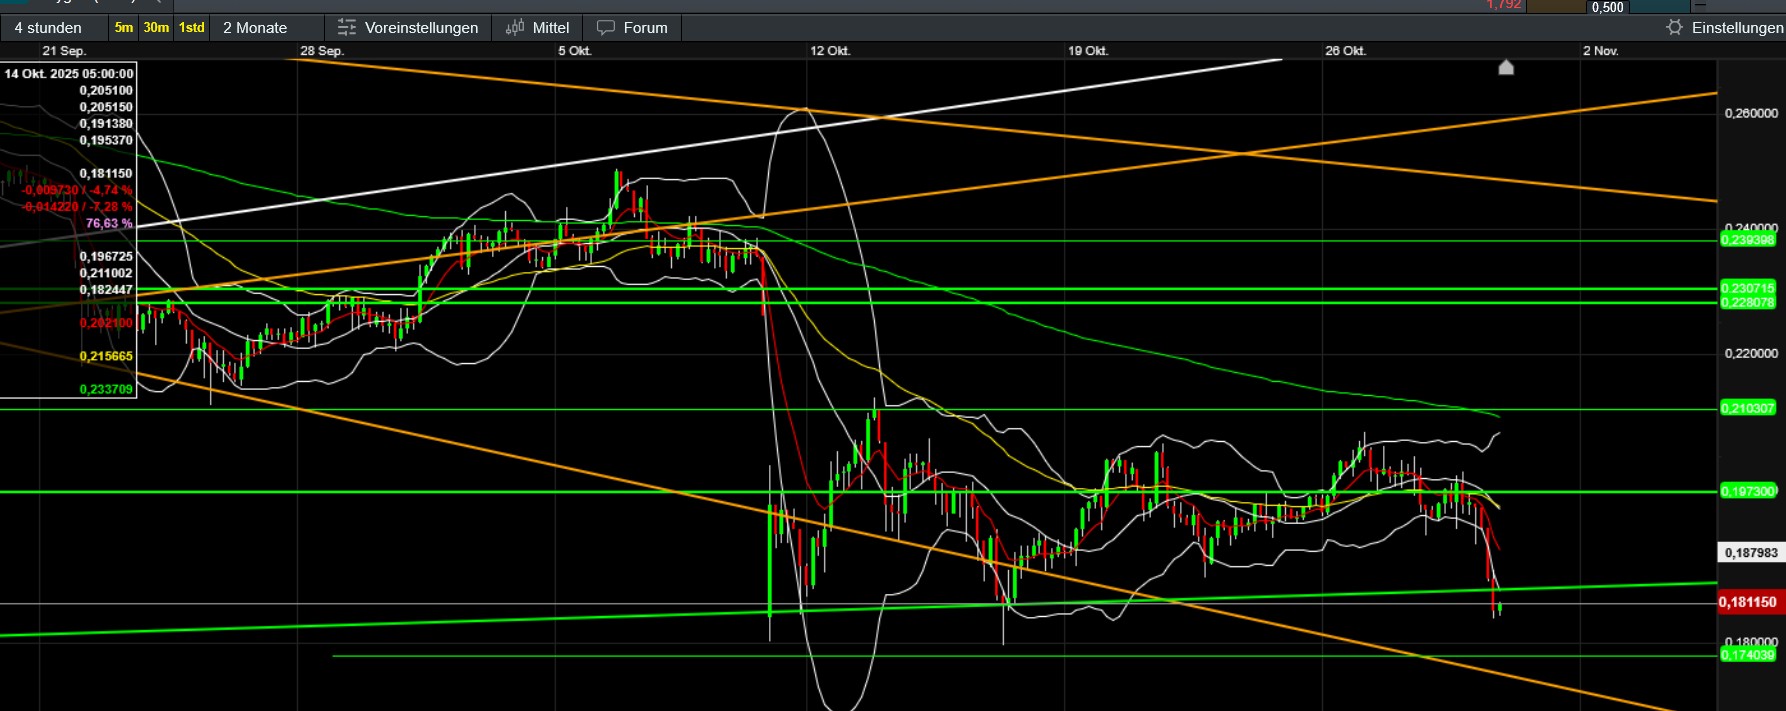Select the 1std timeframe shortcut

[191, 28]
